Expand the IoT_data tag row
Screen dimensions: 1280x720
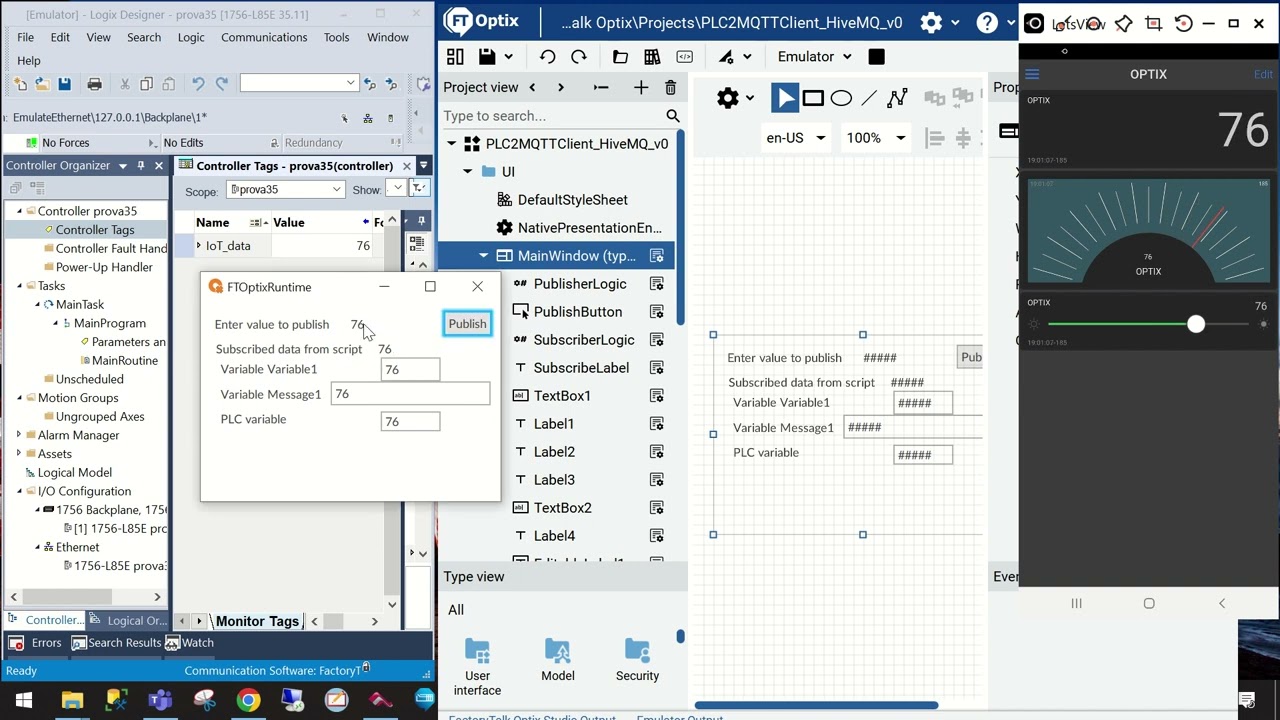198,246
